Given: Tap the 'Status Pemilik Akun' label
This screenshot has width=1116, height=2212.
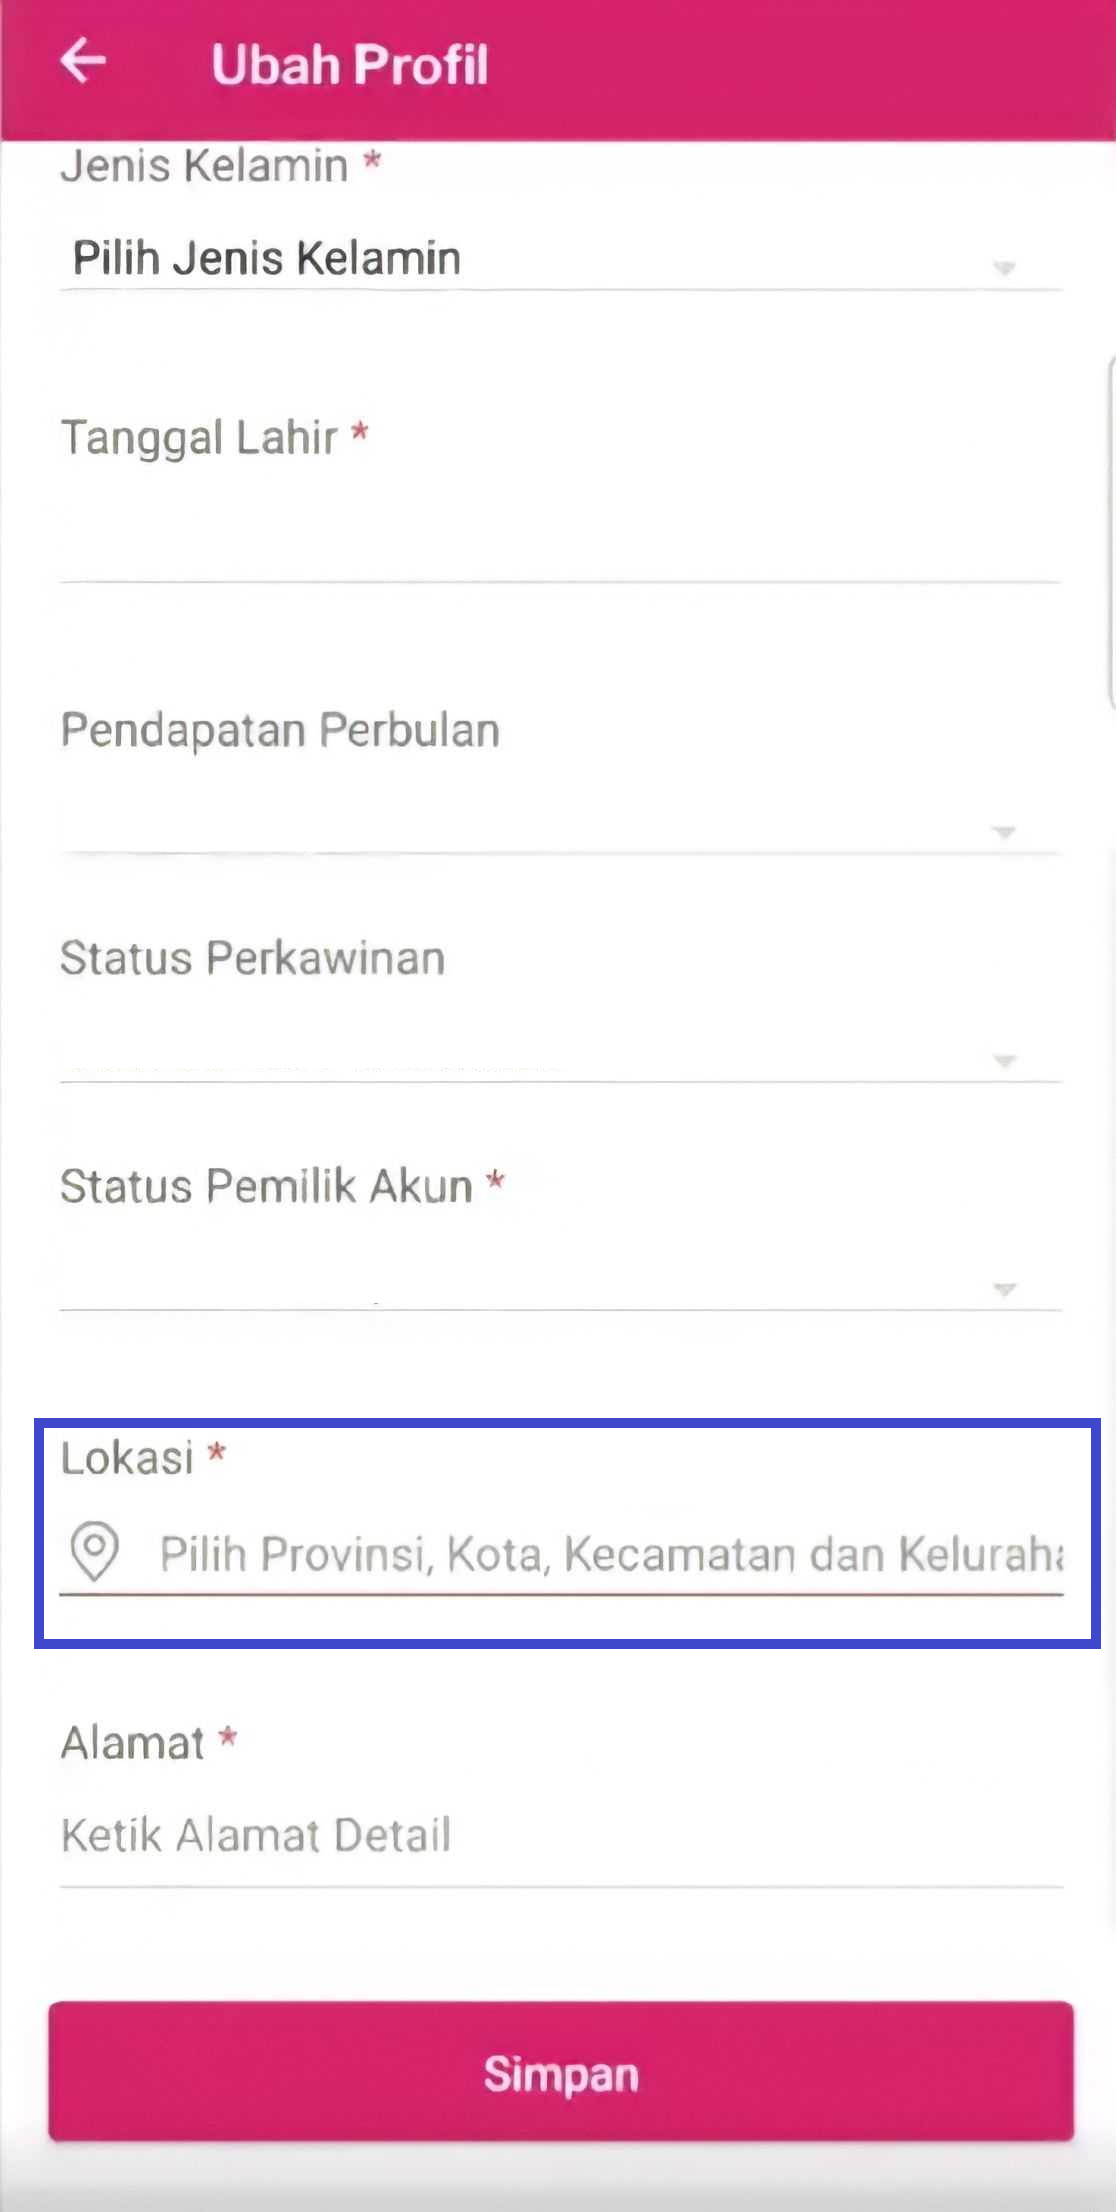Looking at the screenshot, I should coord(266,1186).
